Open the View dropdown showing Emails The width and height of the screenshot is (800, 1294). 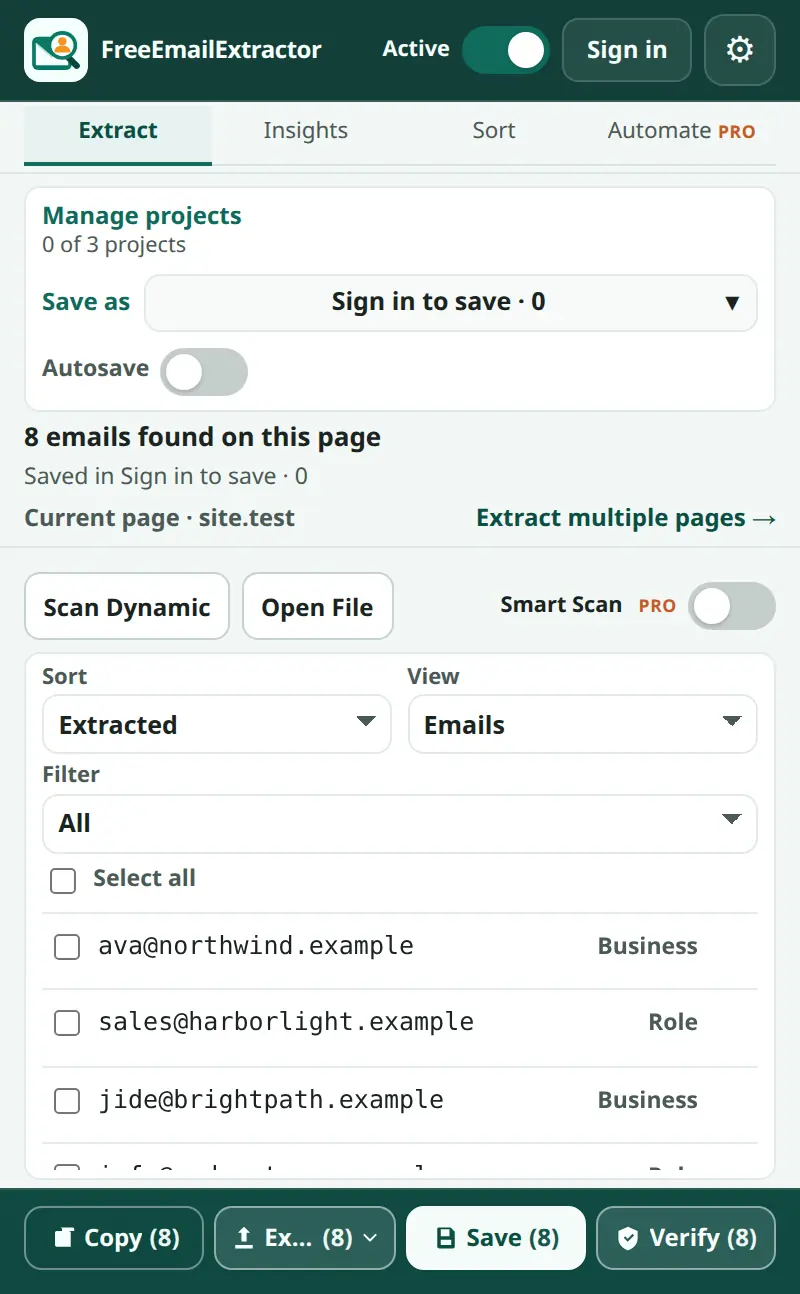(x=583, y=724)
